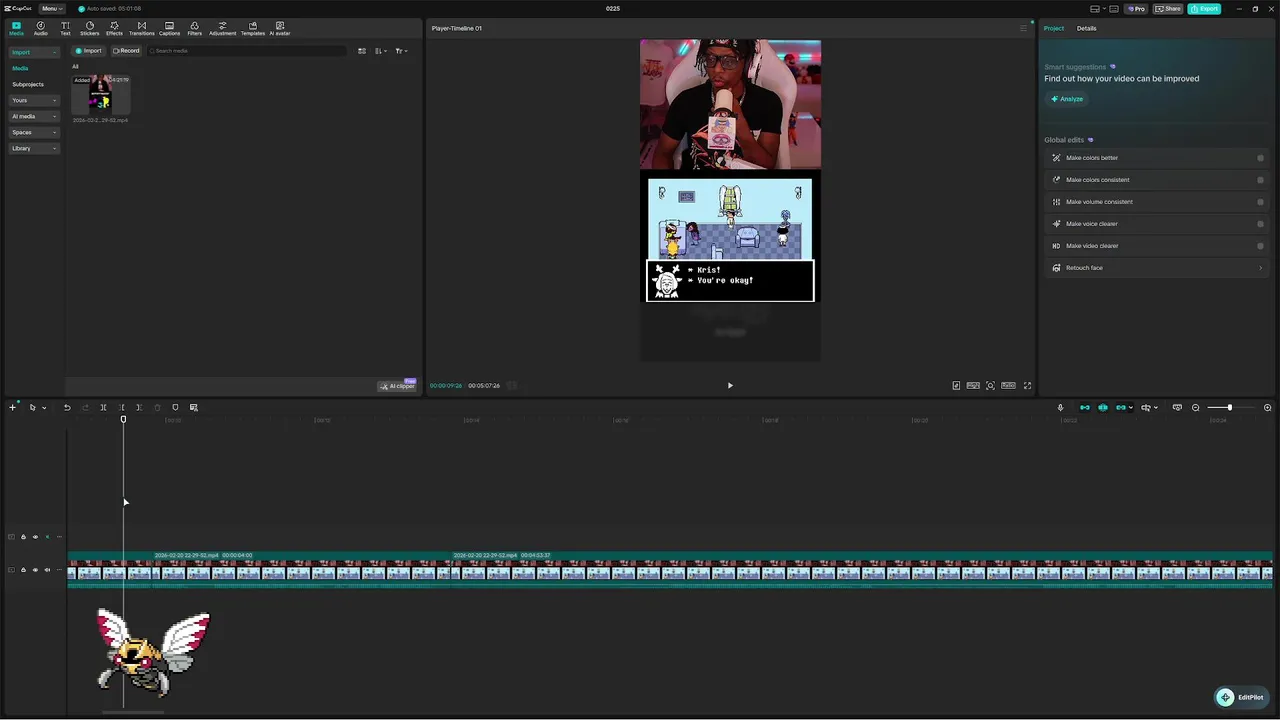Click the undo arrow in timeline toolbar
This screenshot has height=720, width=1280.
point(67,407)
